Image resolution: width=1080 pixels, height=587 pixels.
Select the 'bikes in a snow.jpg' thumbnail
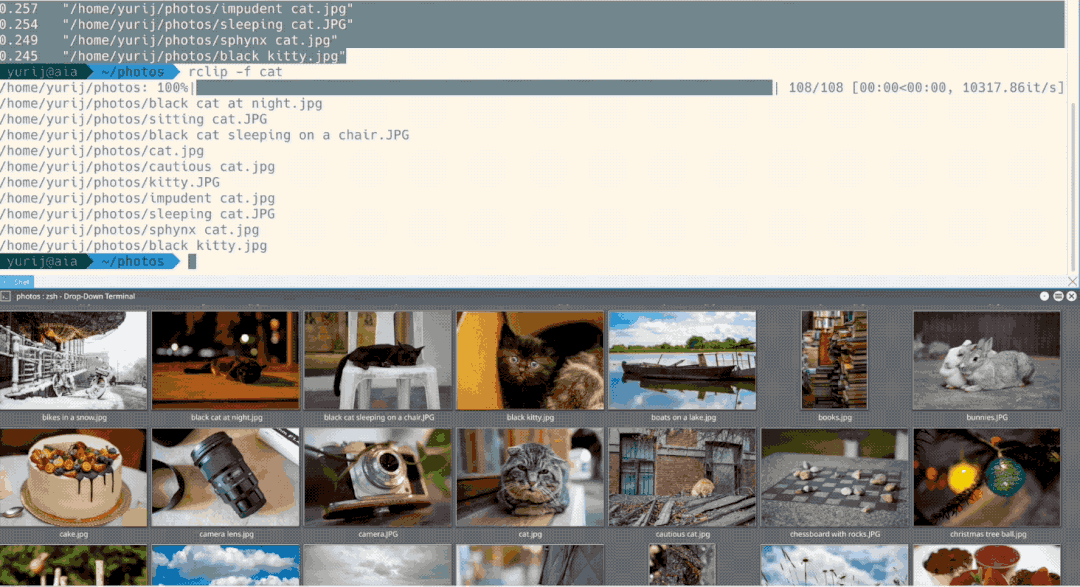[x=73, y=360]
